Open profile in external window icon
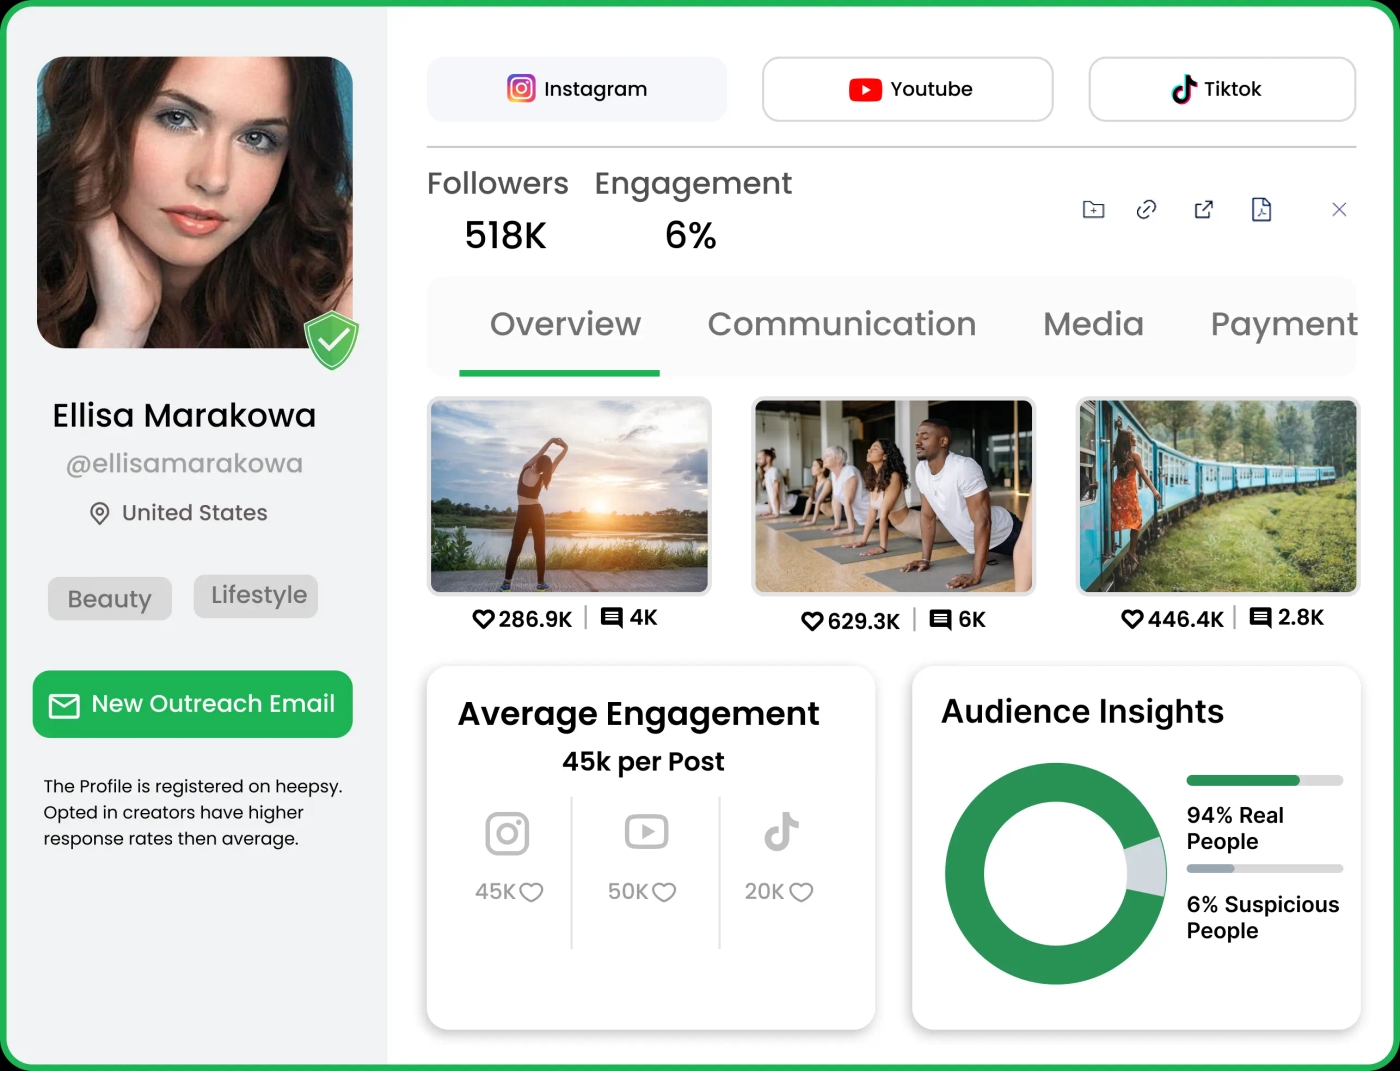 click(x=1203, y=209)
